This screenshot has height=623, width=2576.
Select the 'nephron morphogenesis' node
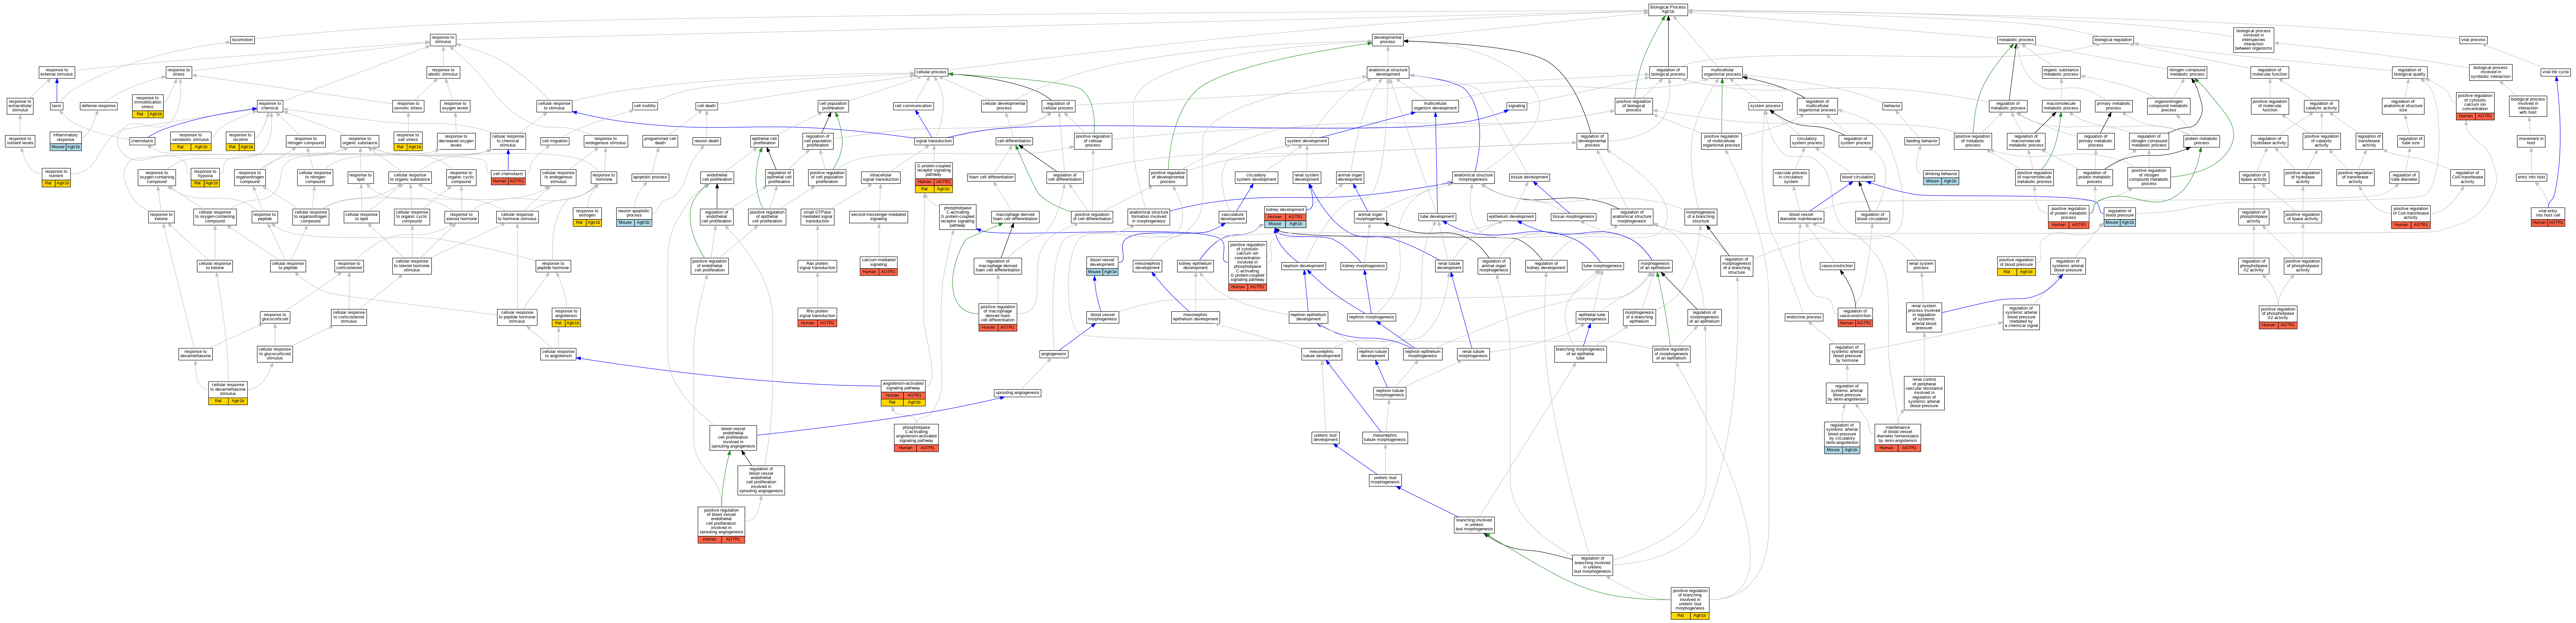pos(1371,317)
